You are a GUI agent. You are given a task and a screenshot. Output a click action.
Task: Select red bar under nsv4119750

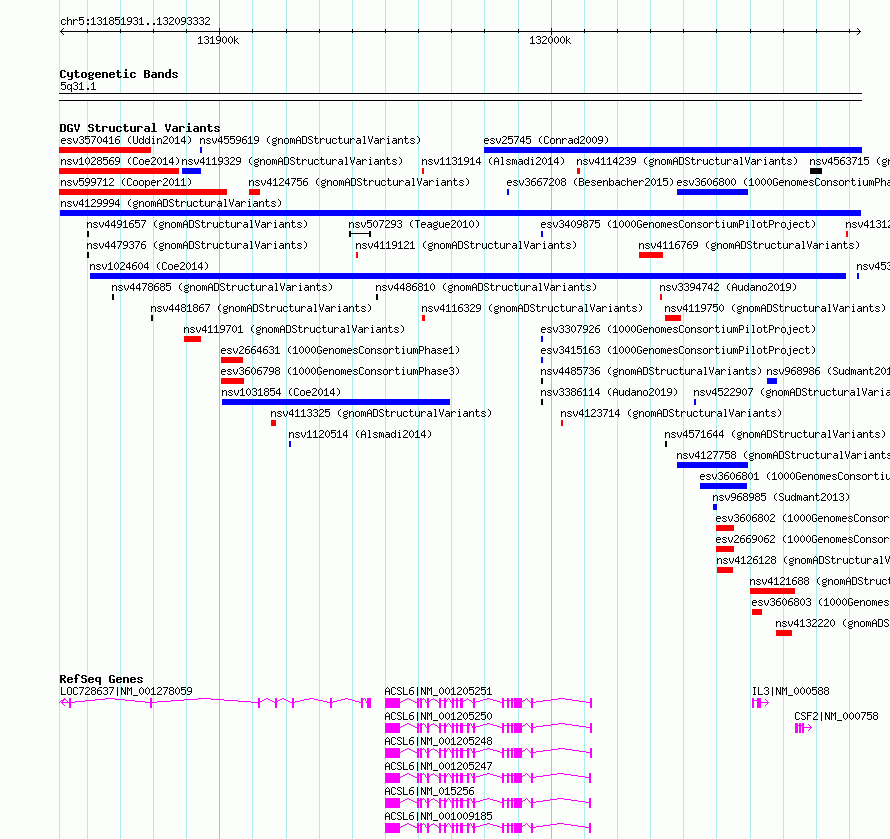tap(673, 318)
